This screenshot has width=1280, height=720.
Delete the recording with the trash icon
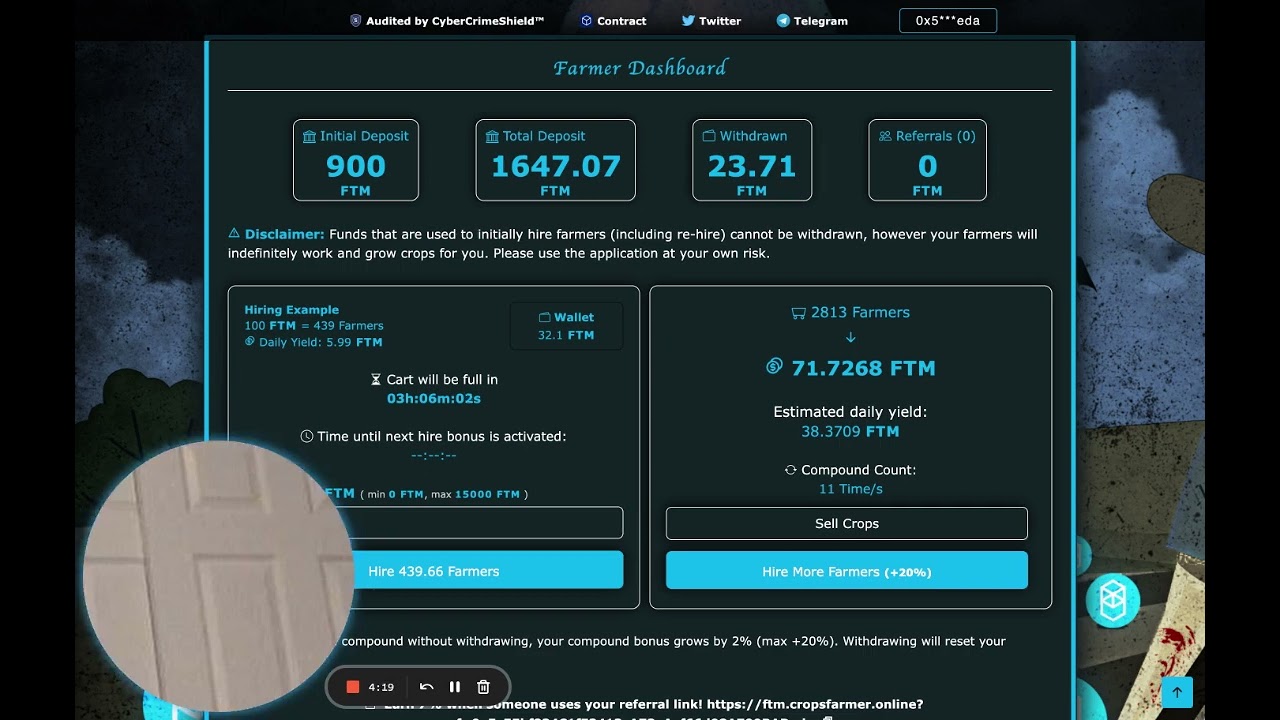484,687
